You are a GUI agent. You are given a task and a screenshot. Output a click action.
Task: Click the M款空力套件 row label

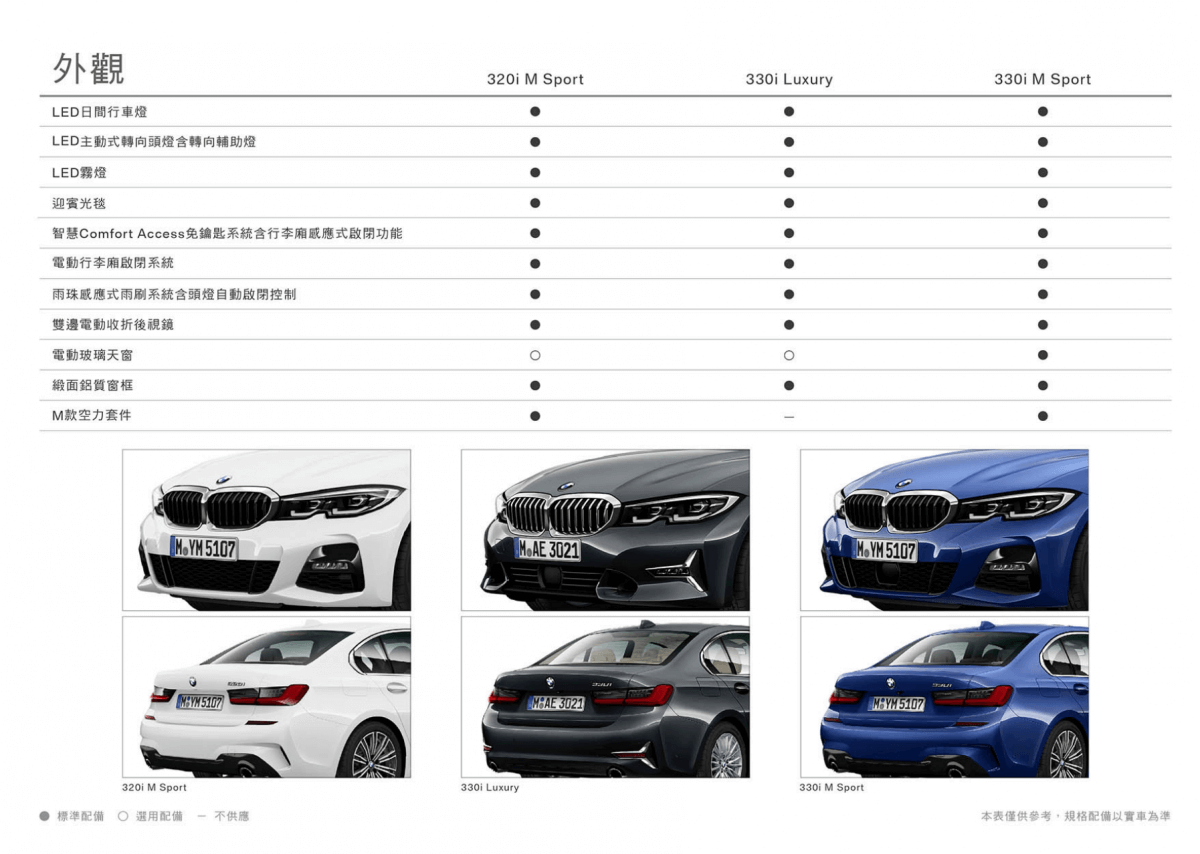click(92, 416)
